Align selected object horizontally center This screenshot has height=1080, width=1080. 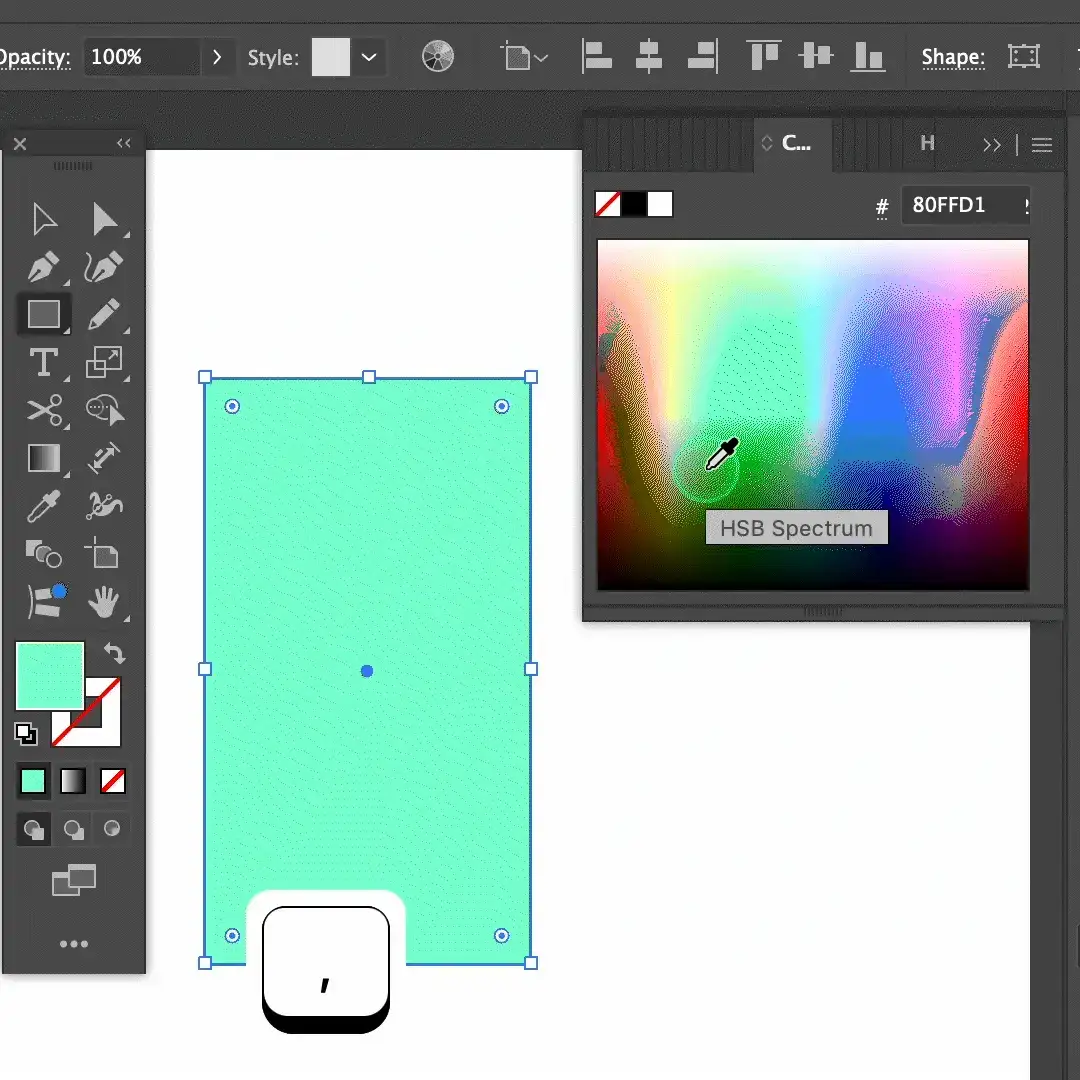point(648,56)
